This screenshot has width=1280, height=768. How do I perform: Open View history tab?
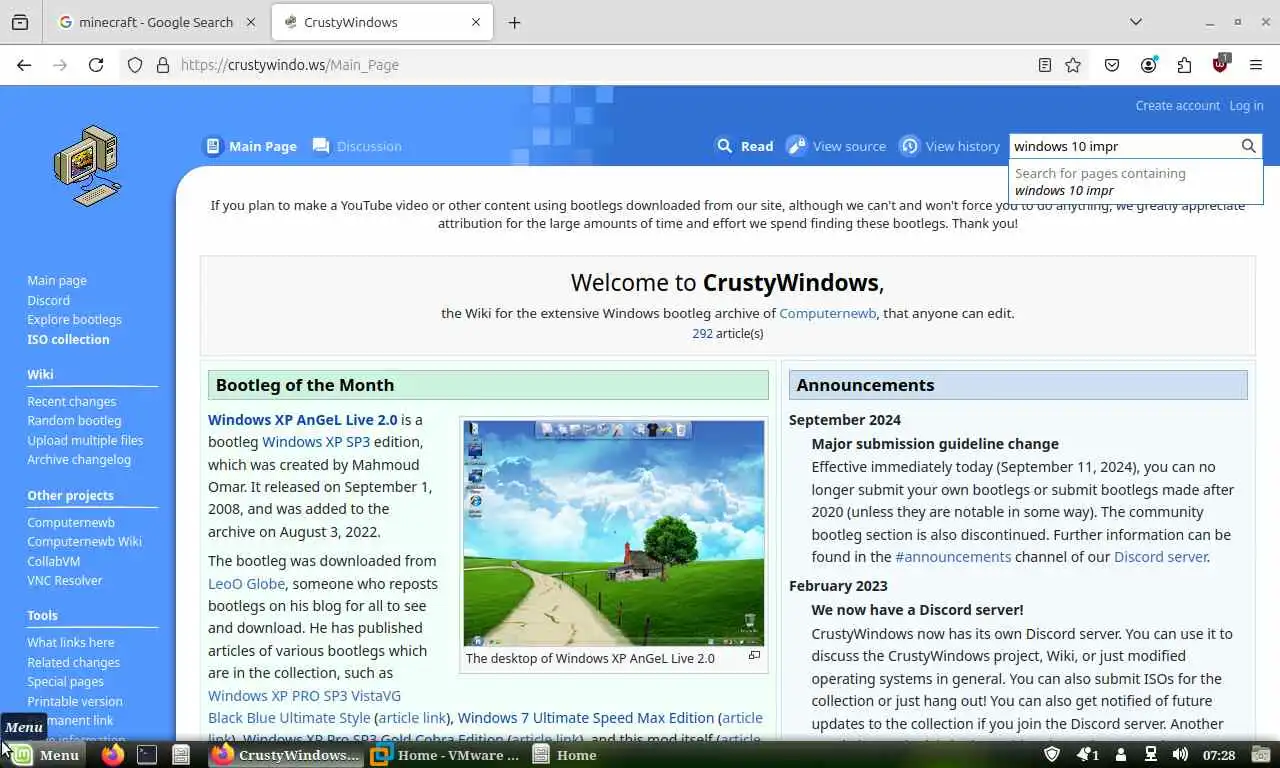[x=949, y=146]
